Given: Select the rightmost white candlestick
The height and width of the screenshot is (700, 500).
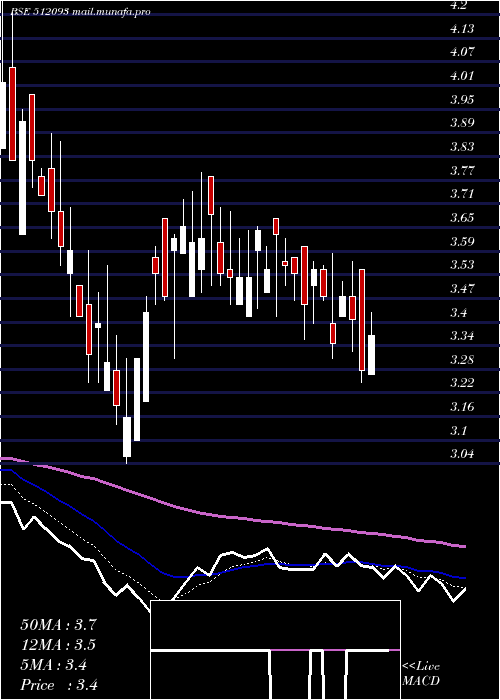Looking at the screenshot, I should point(371,355).
